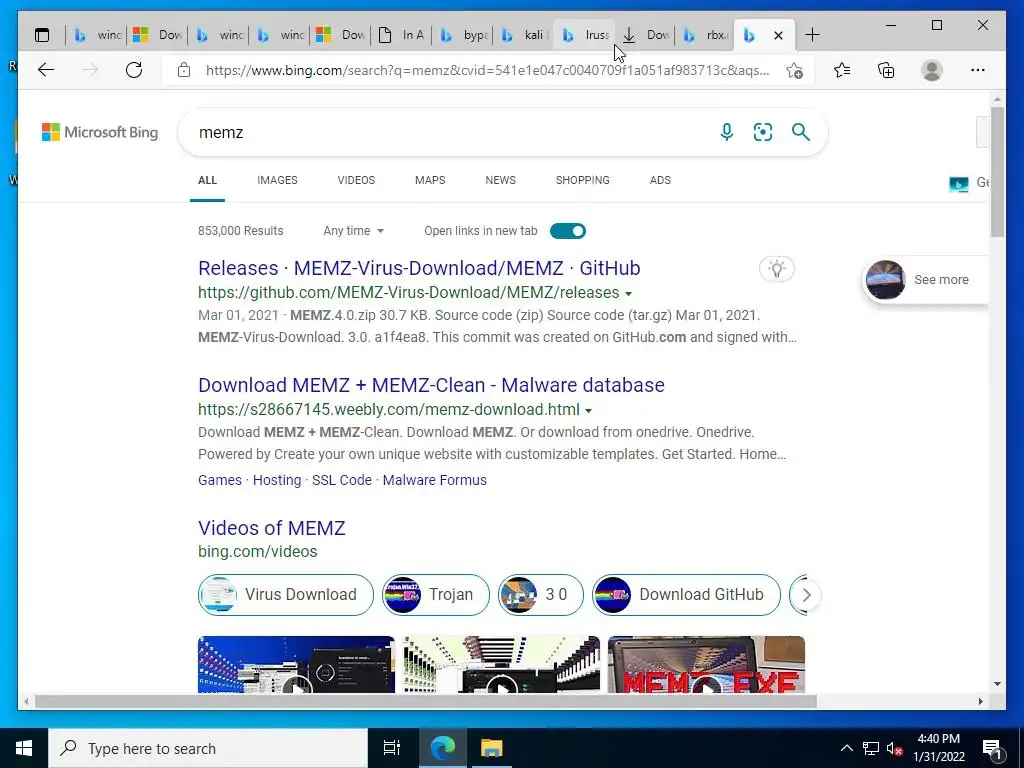Open notification center icon
Image resolution: width=1024 pixels, height=768 pixels.
992,748
